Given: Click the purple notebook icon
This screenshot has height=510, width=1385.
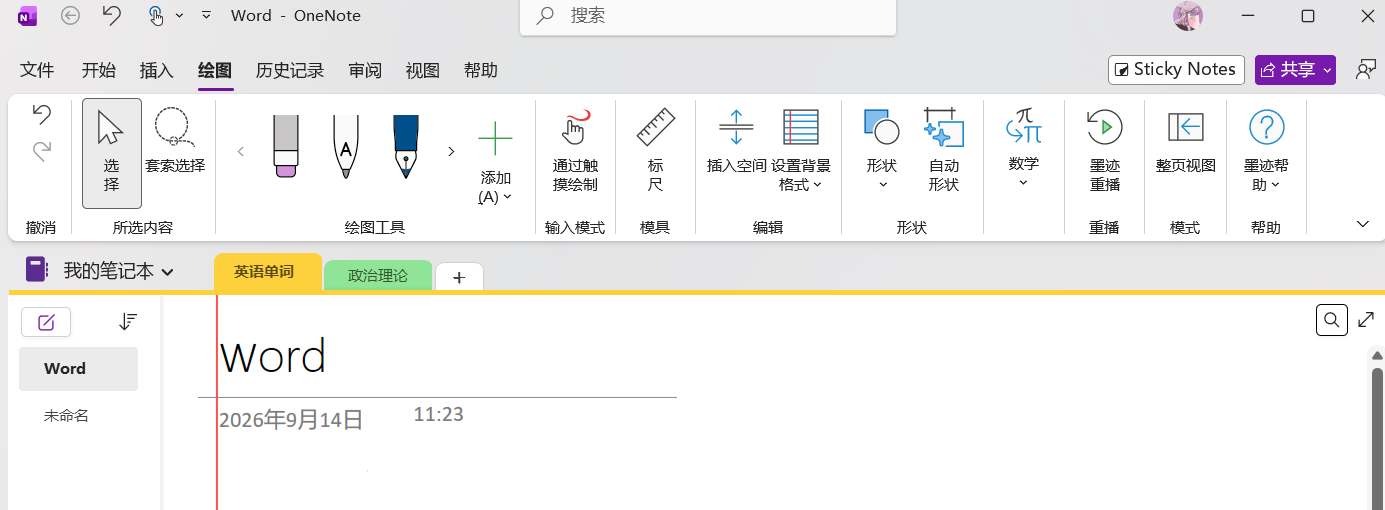Looking at the screenshot, I should coord(37,269).
